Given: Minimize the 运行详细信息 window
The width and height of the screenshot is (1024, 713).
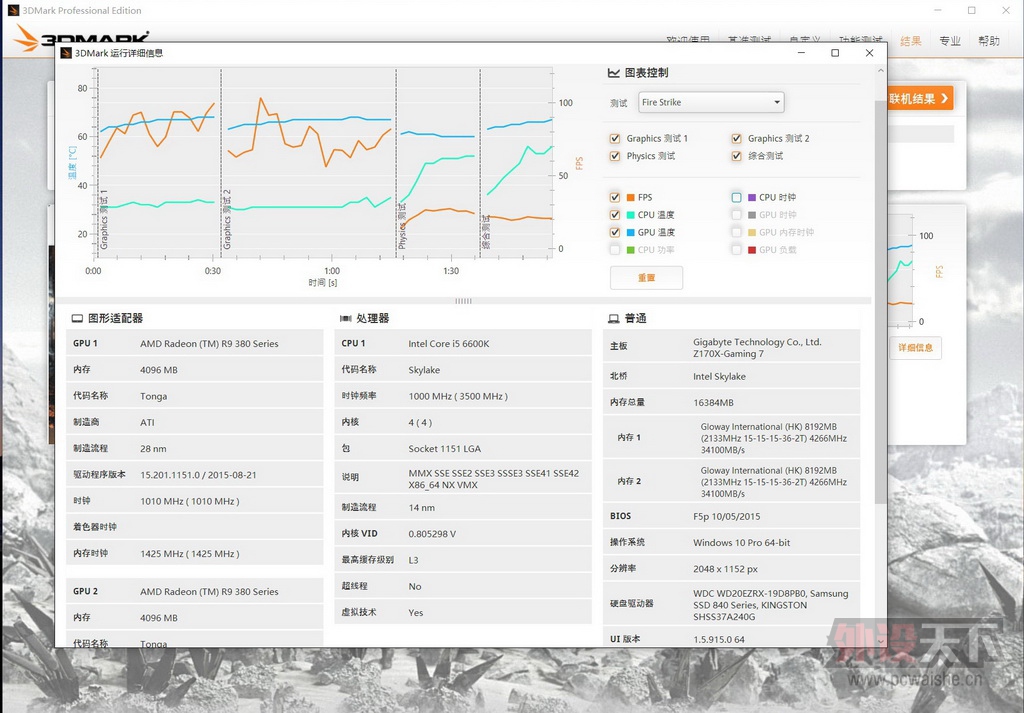Looking at the screenshot, I should [801, 53].
